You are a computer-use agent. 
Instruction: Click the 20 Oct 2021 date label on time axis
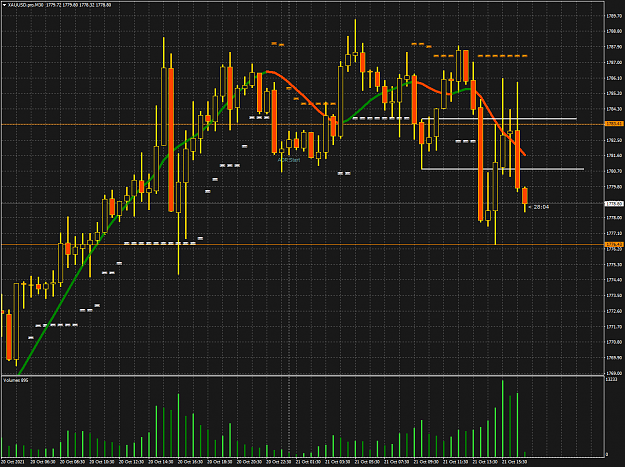pos(12,462)
